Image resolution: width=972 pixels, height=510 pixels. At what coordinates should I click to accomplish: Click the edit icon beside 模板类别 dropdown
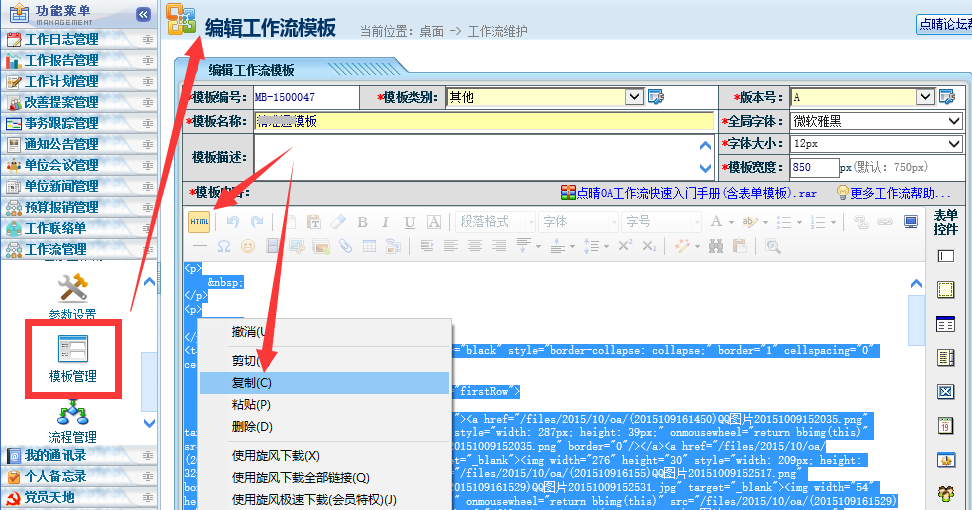(656, 97)
